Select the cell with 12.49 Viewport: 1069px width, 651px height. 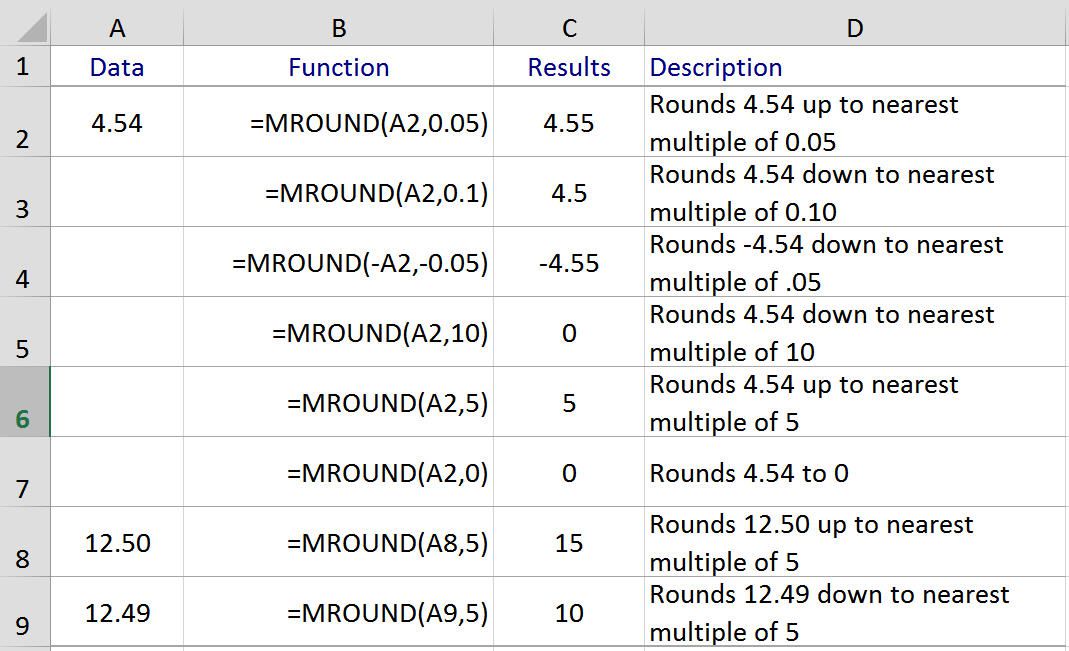click(117, 612)
